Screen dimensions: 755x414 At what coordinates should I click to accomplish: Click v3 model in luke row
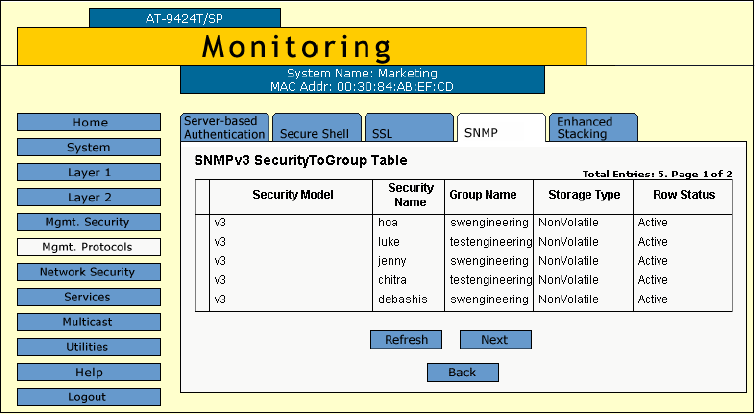pos(220,242)
